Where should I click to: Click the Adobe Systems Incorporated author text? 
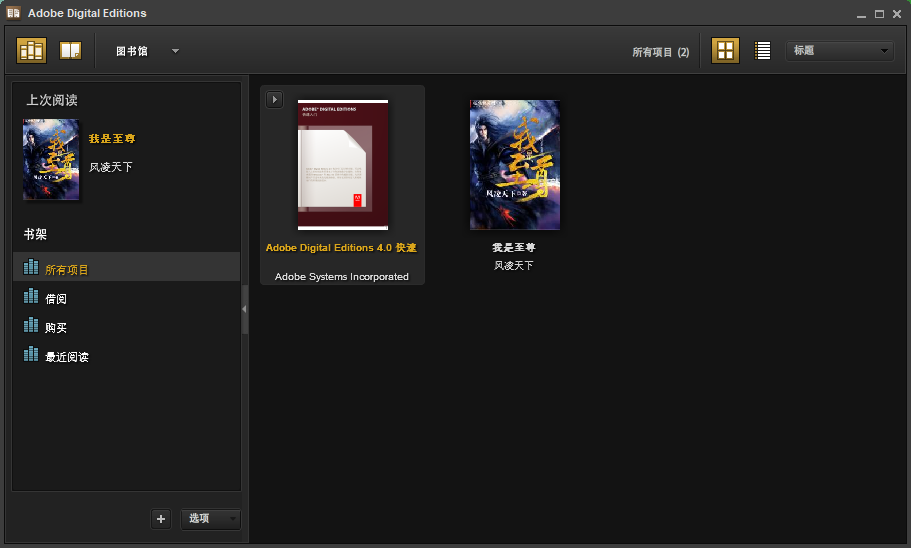(342, 277)
